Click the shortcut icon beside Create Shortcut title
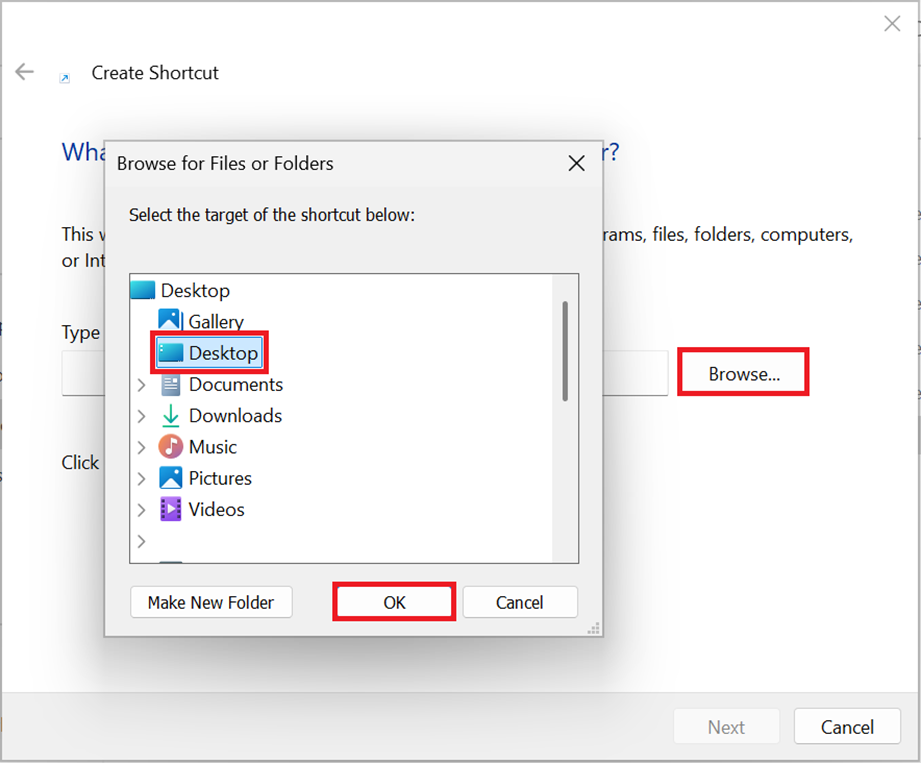Viewport: 921px width, 763px height. 65,78
